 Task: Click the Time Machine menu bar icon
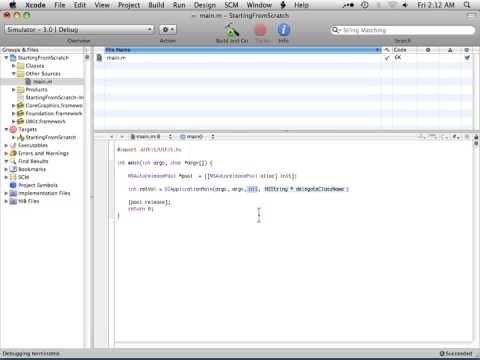pyautogui.click(x=364, y=5)
